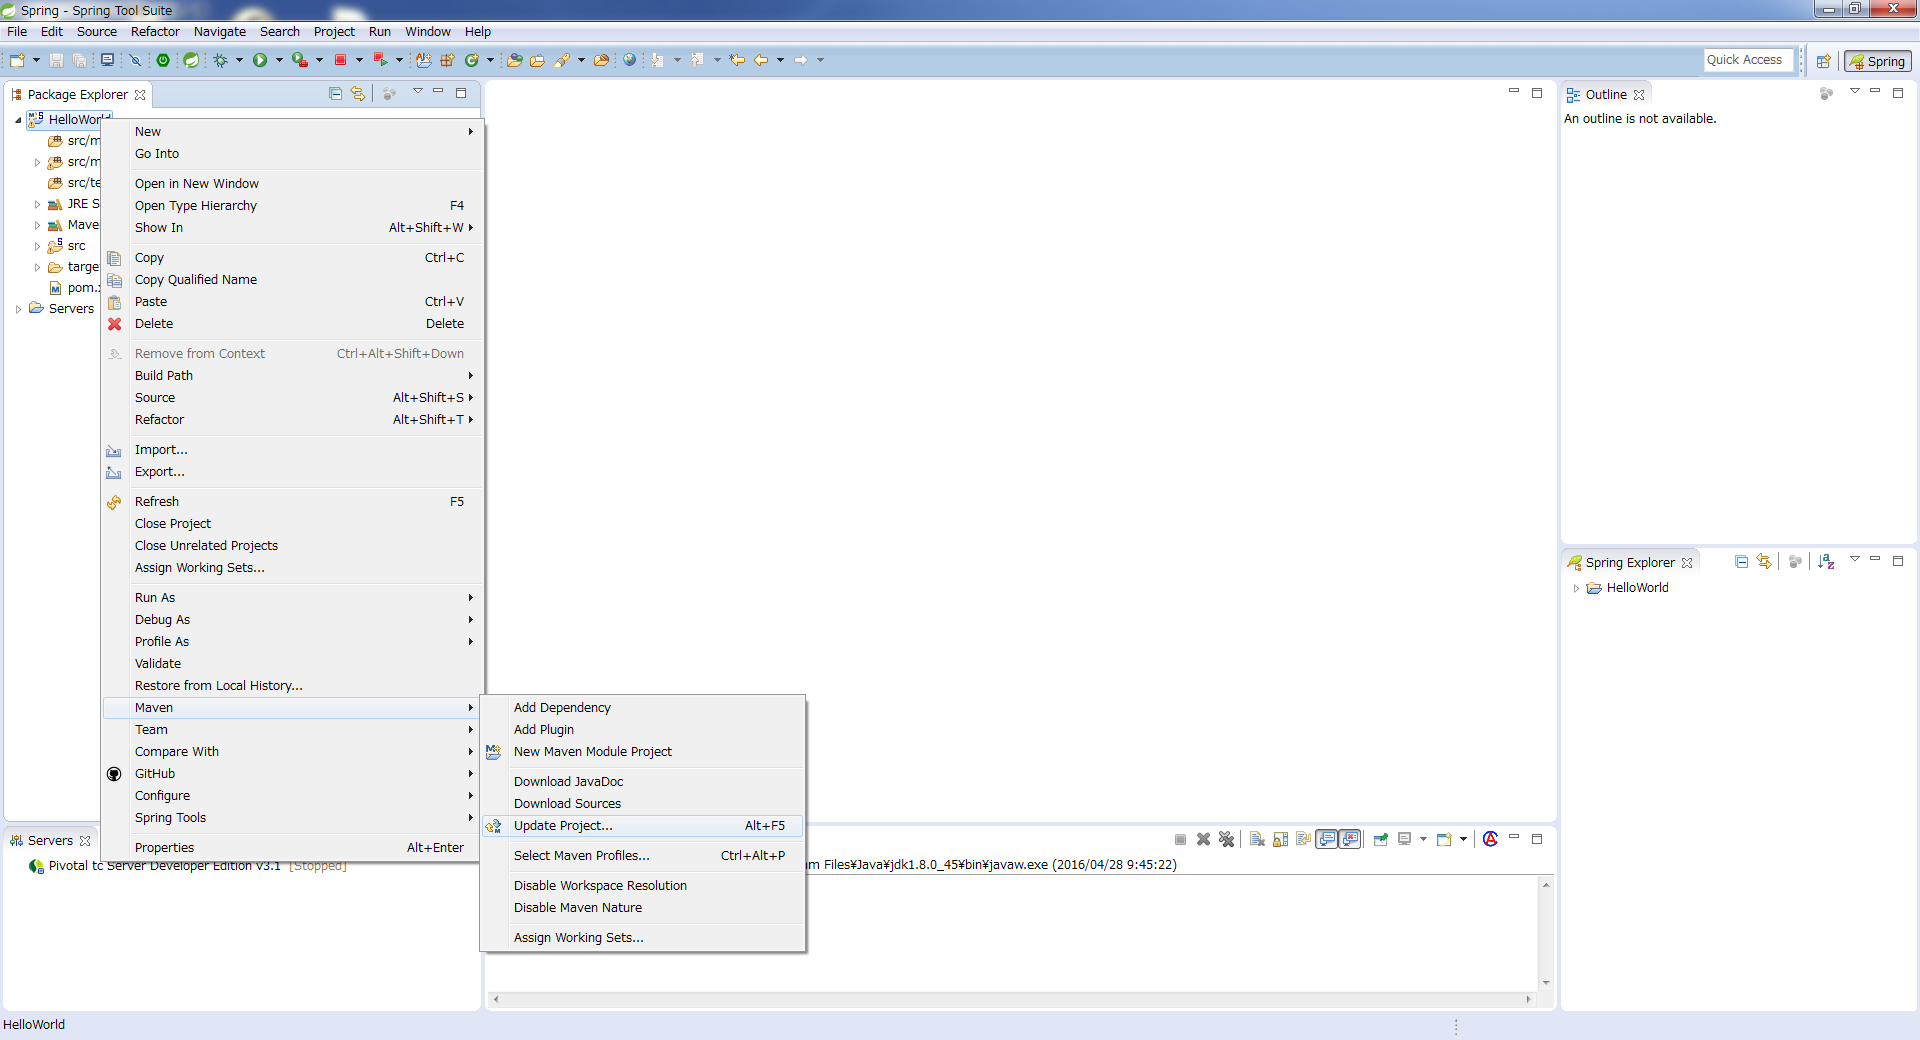The width and height of the screenshot is (1920, 1040).
Task: Click Collapse All in Package Explorer
Action: click(x=335, y=94)
